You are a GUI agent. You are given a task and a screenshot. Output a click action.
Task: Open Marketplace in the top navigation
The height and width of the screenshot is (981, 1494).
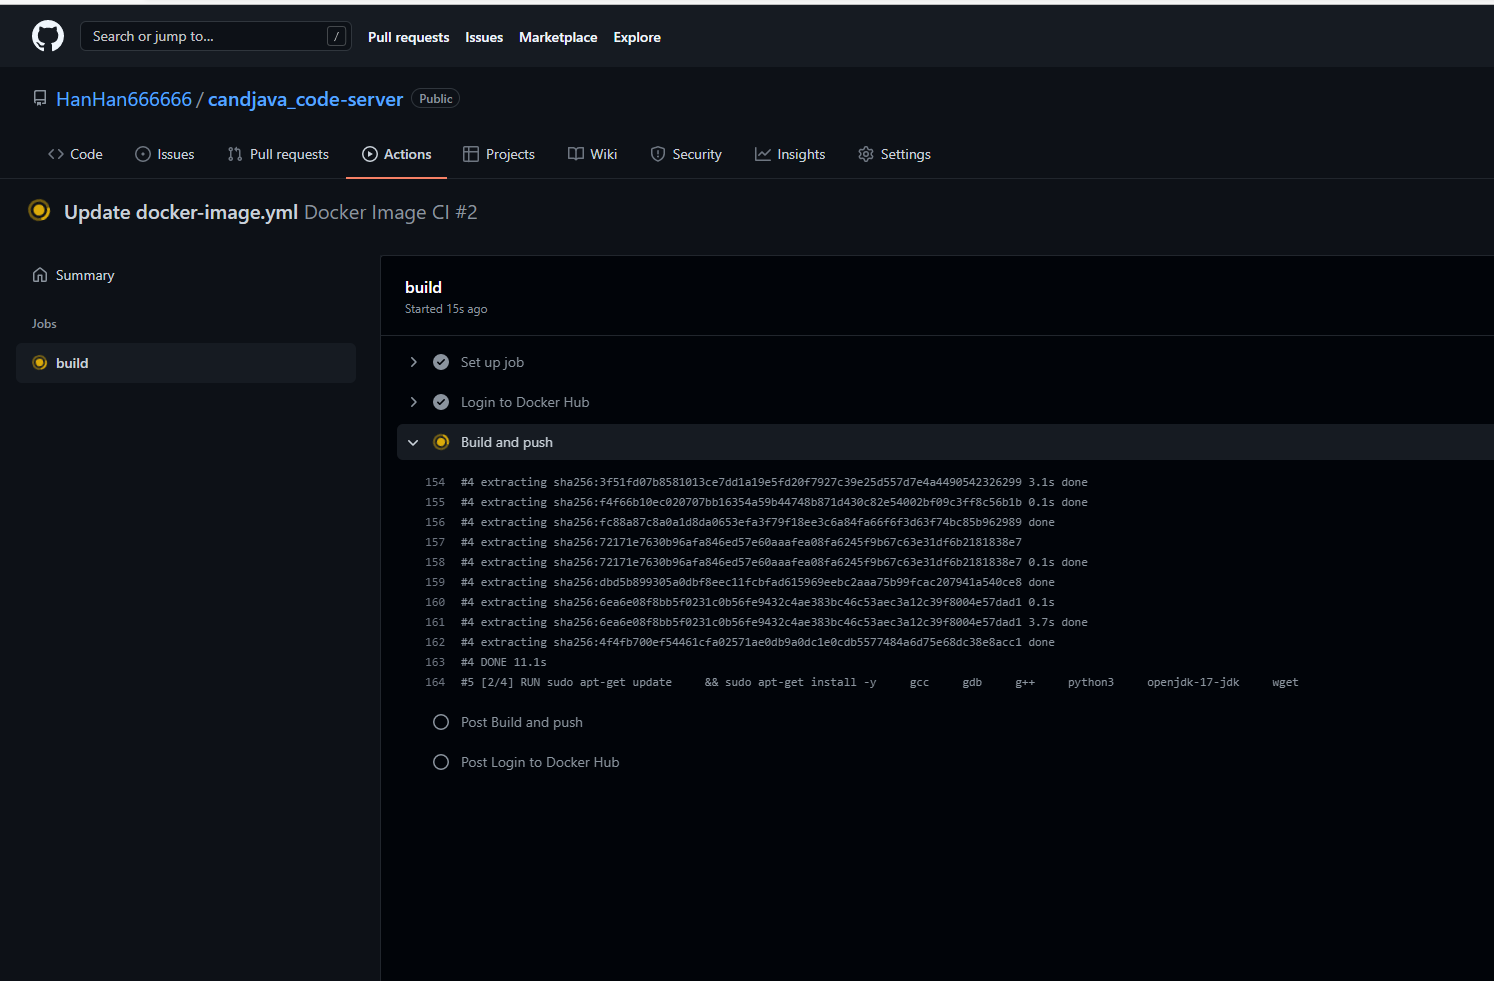[x=558, y=37]
